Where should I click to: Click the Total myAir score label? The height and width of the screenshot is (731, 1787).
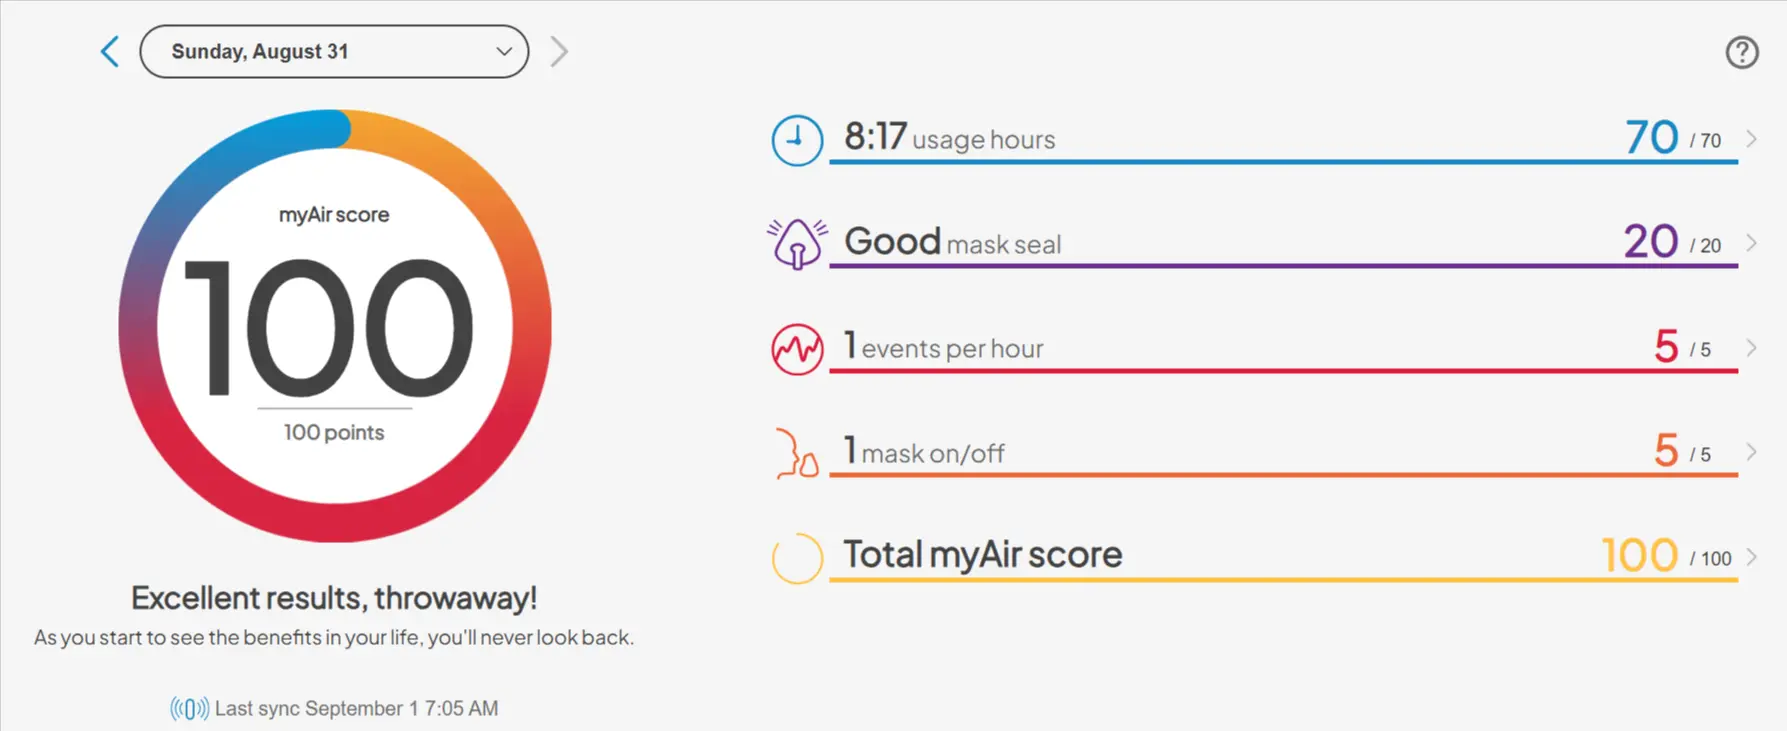pos(982,555)
